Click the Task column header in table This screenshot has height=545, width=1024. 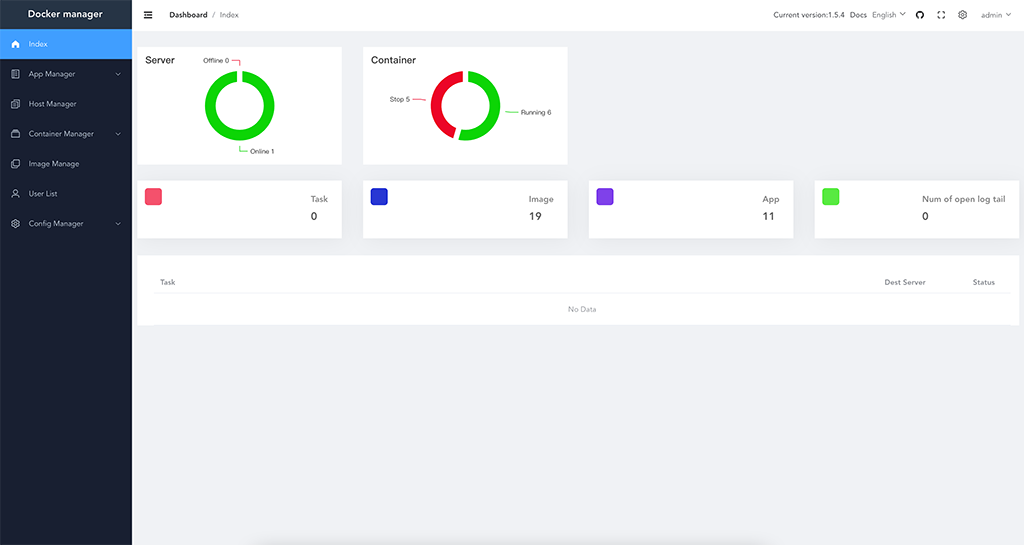coord(168,283)
